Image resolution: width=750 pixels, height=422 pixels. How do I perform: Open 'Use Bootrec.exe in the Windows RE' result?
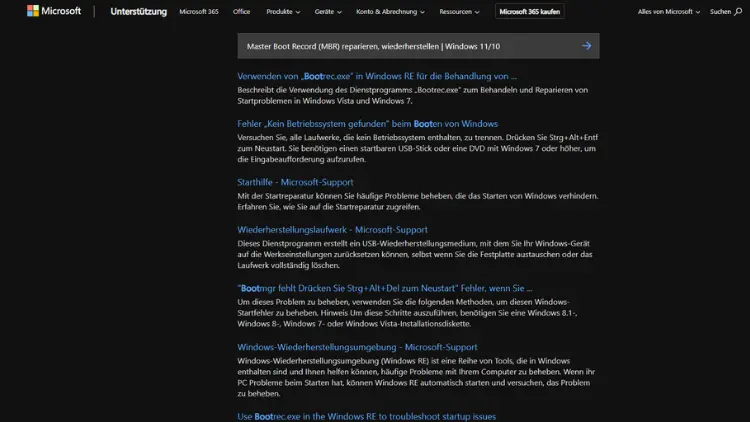(x=366, y=416)
